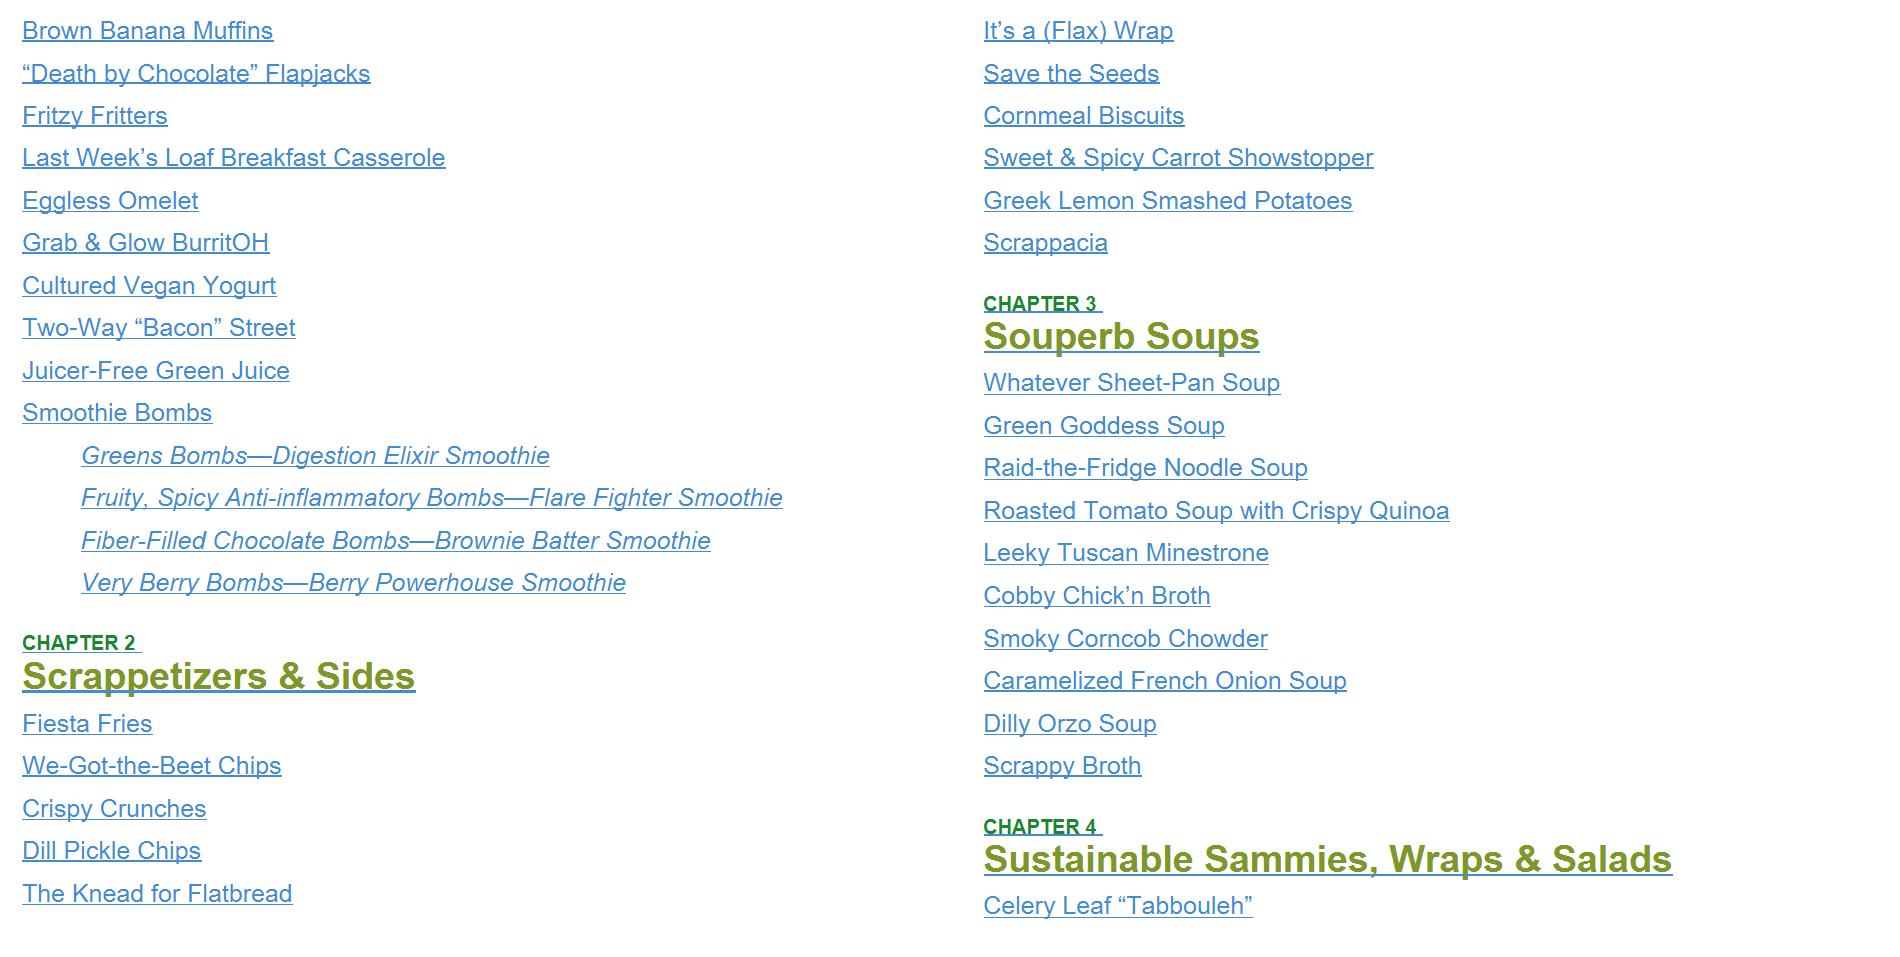1900x957 pixels.
Task: Open the Souperb Soups chapter heading
Action: point(1121,337)
